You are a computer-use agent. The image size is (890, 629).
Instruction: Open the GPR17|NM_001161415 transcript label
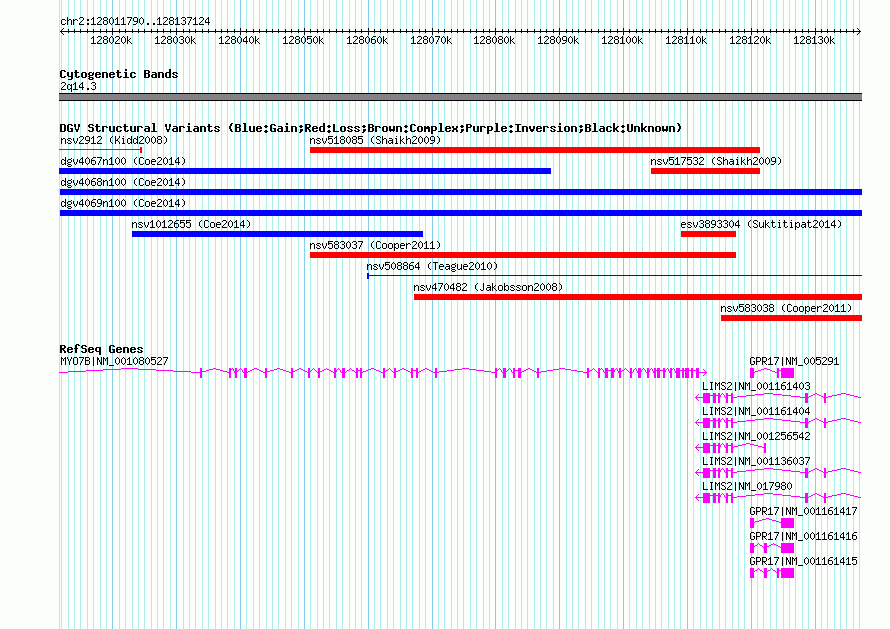click(803, 561)
